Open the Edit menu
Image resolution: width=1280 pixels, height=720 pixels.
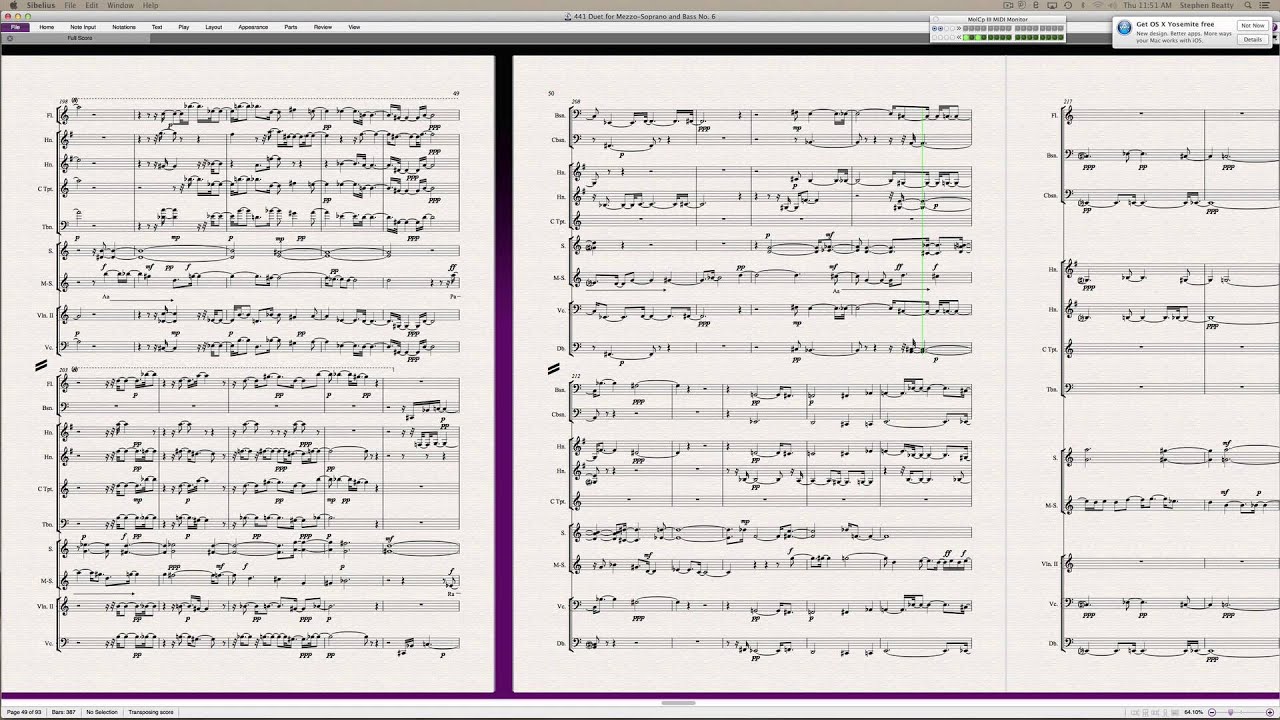point(92,5)
